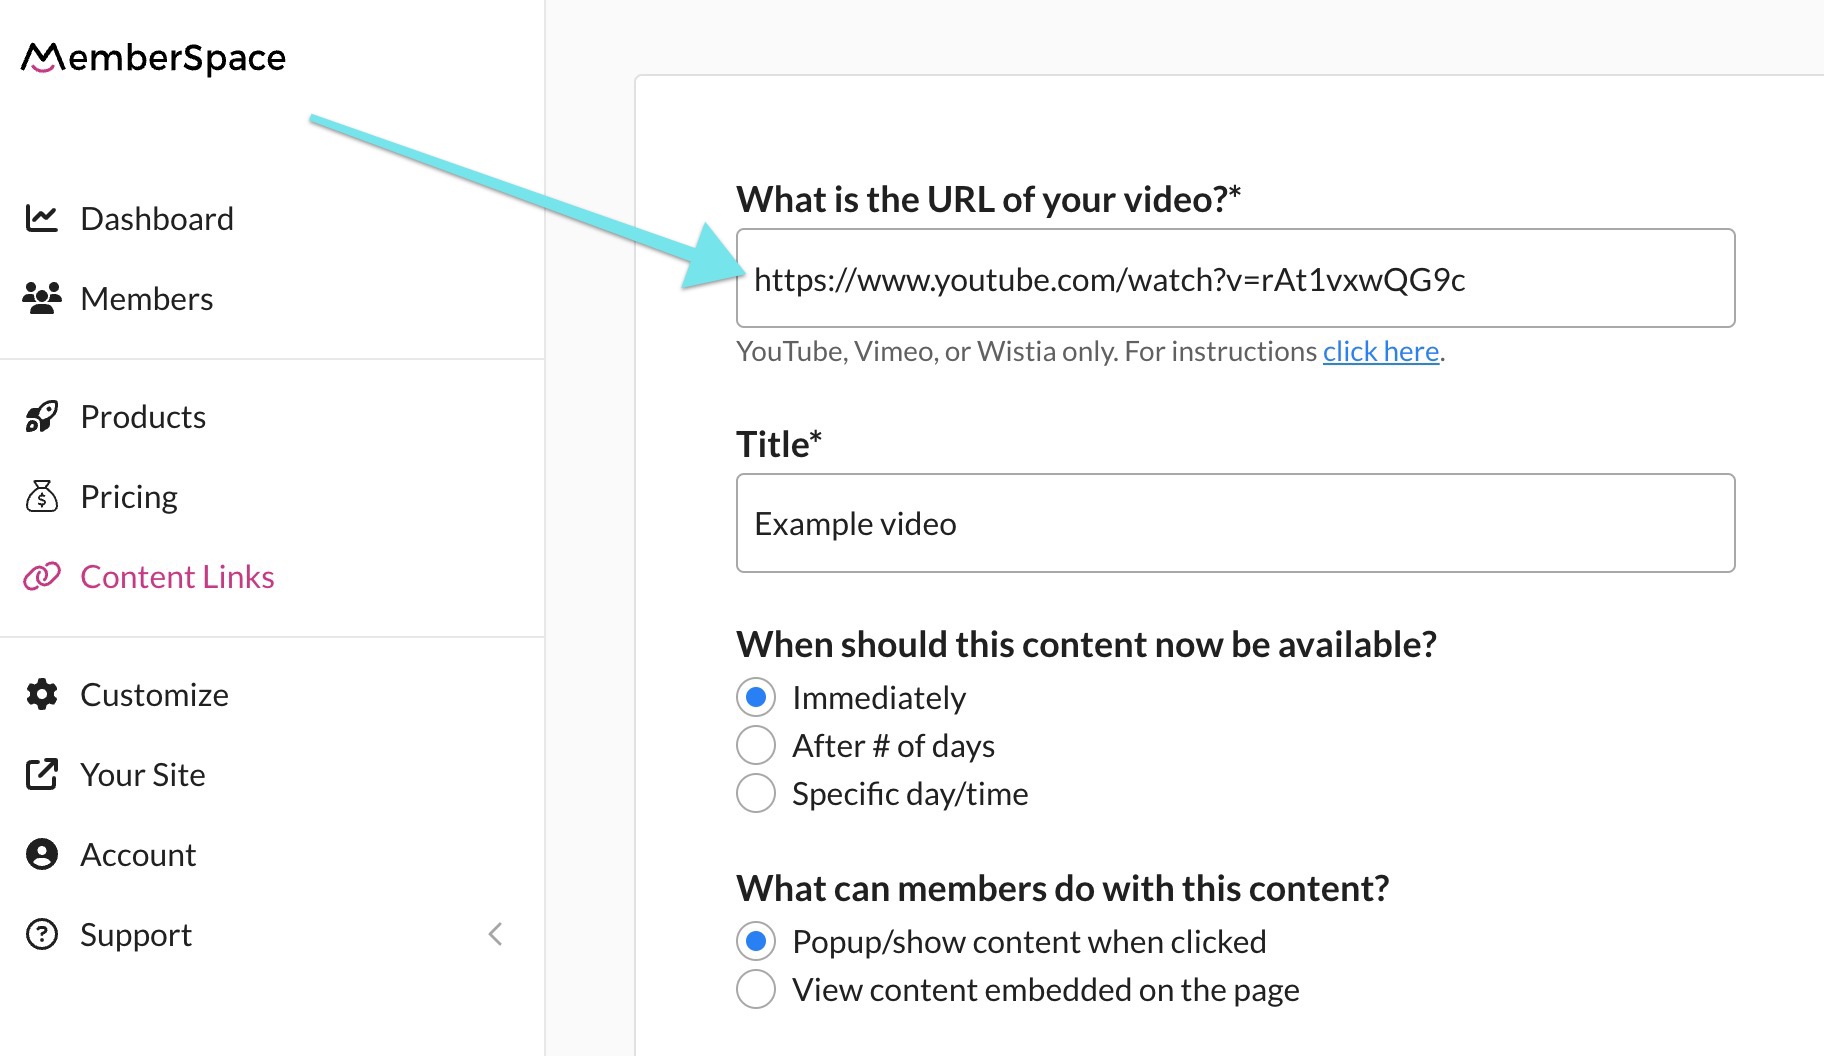Screen dimensions: 1824x1056
Task: Select the Content Links chain icon
Action: click(42, 576)
